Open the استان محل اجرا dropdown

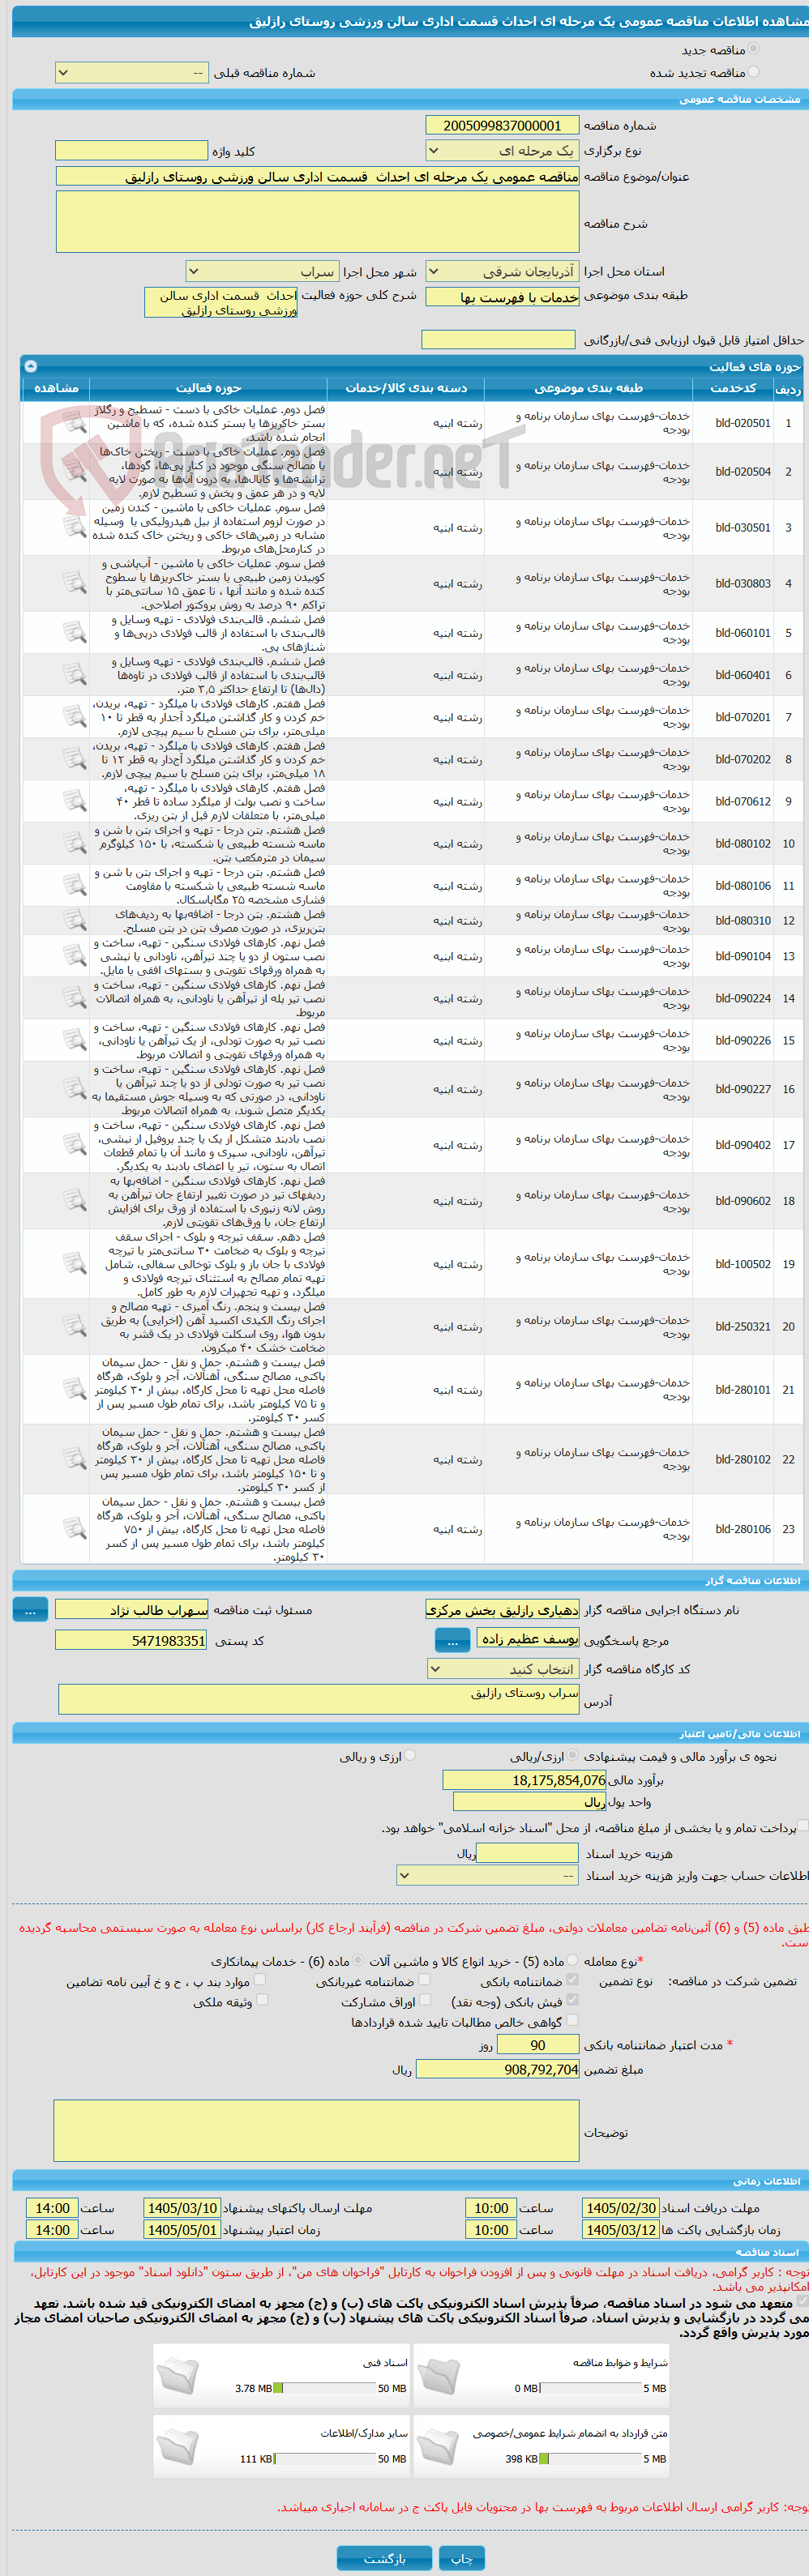[x=502, y=272]
